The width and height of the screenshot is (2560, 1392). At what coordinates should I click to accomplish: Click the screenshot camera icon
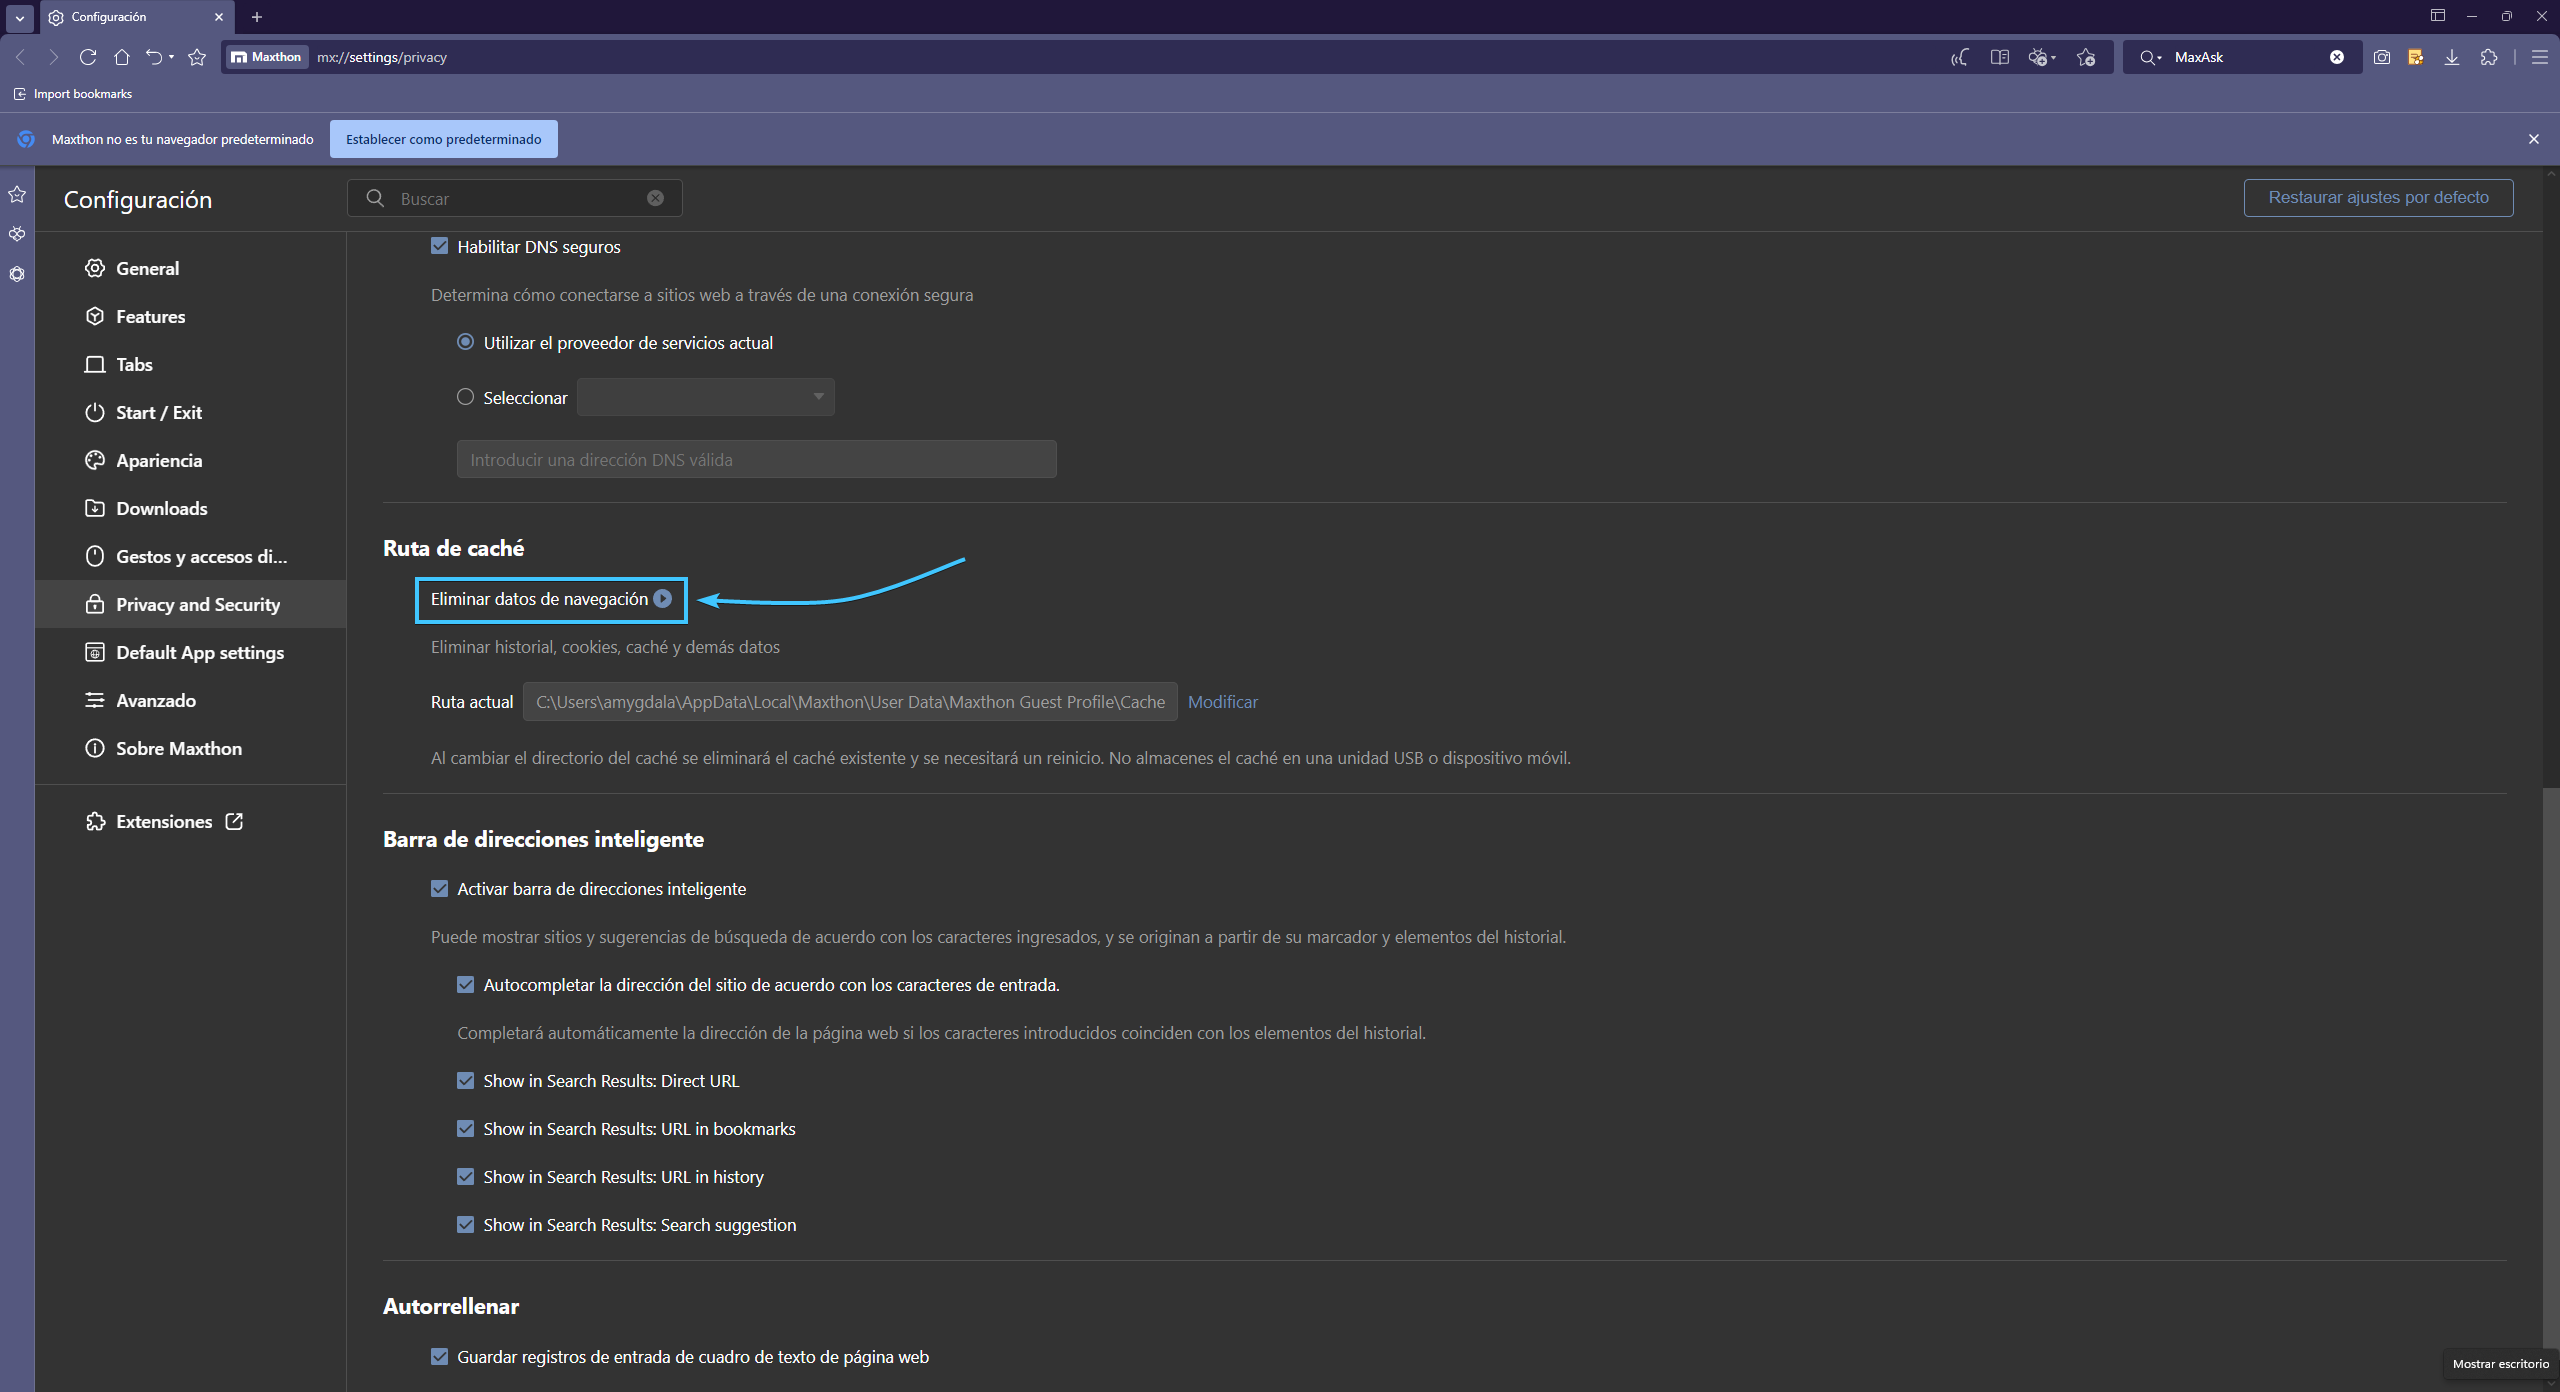(2382, 57)
